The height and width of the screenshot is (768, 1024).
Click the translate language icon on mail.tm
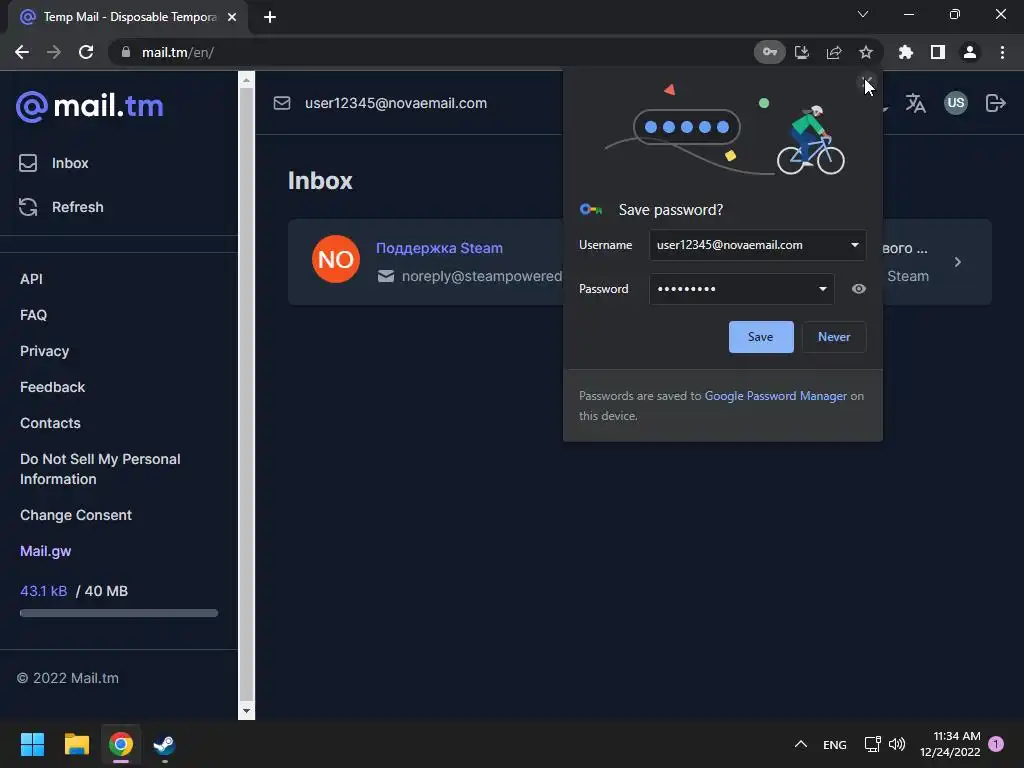tap(916, 103)
